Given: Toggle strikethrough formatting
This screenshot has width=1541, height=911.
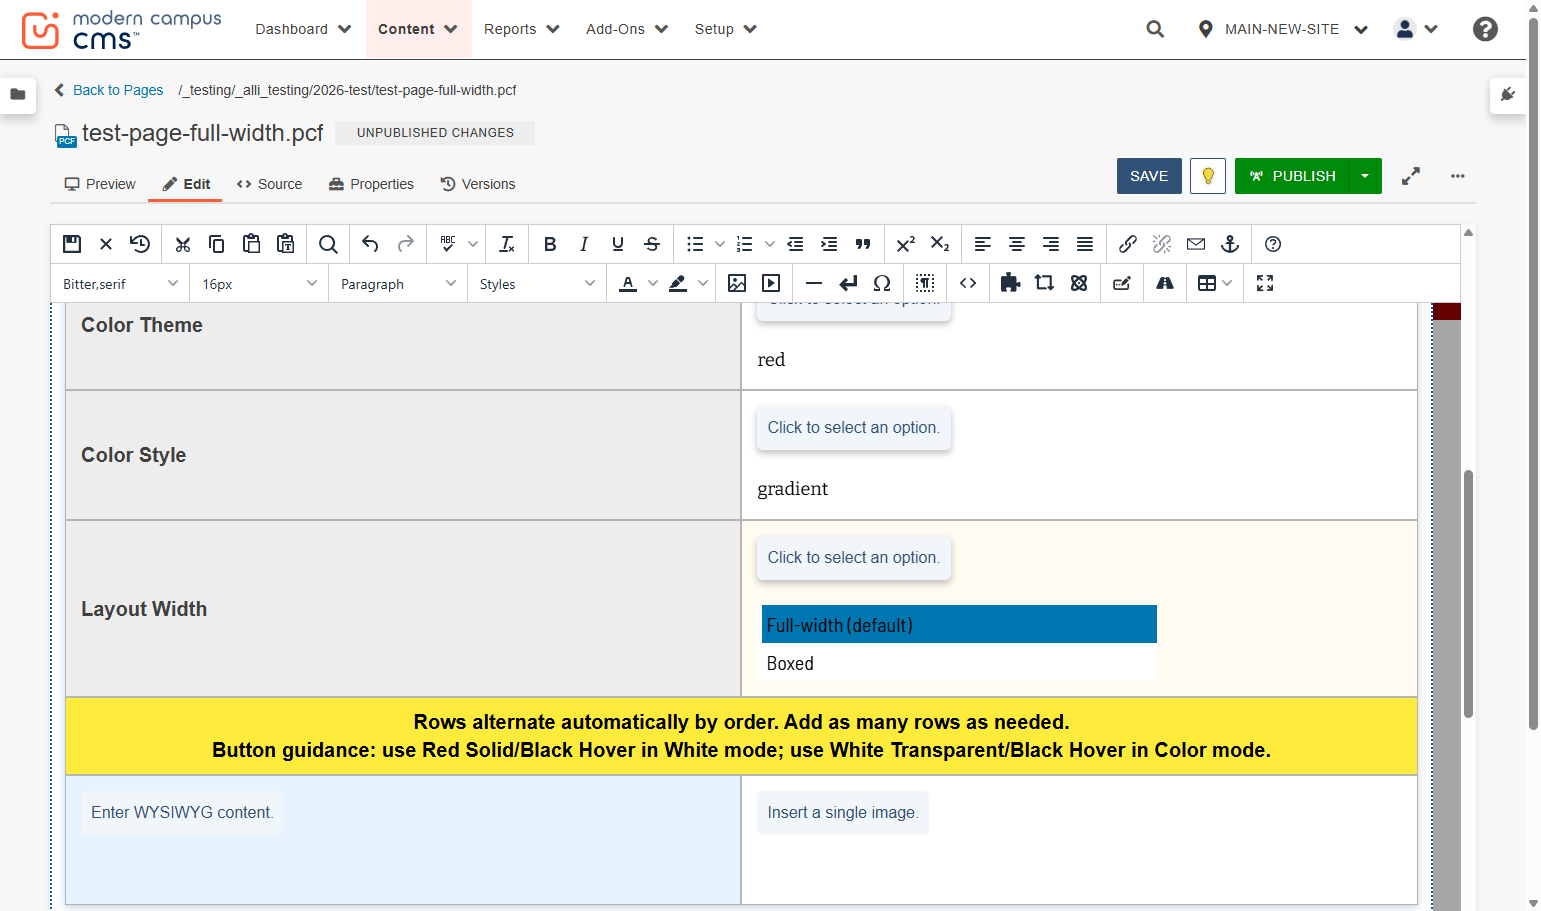Looking at the screenshot, I should pos(652,244).
